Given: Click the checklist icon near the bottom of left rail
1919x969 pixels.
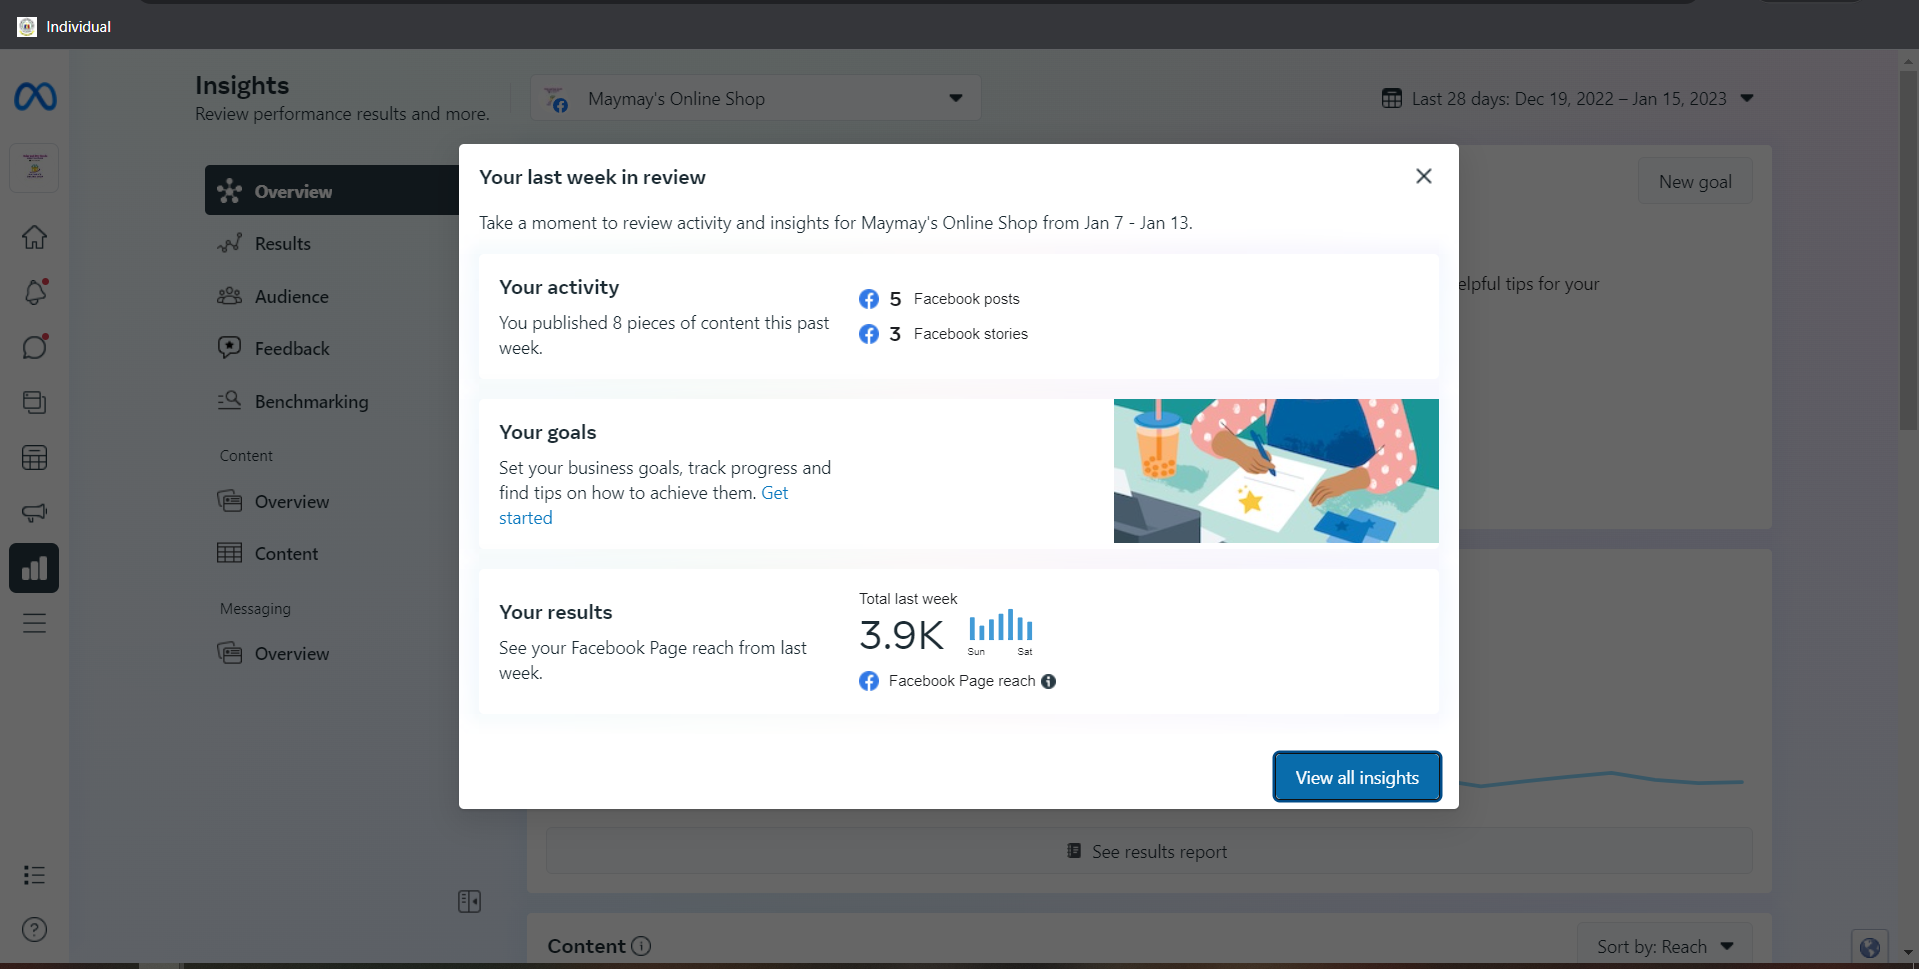Looking at the screenshot, I should point(35,875).
